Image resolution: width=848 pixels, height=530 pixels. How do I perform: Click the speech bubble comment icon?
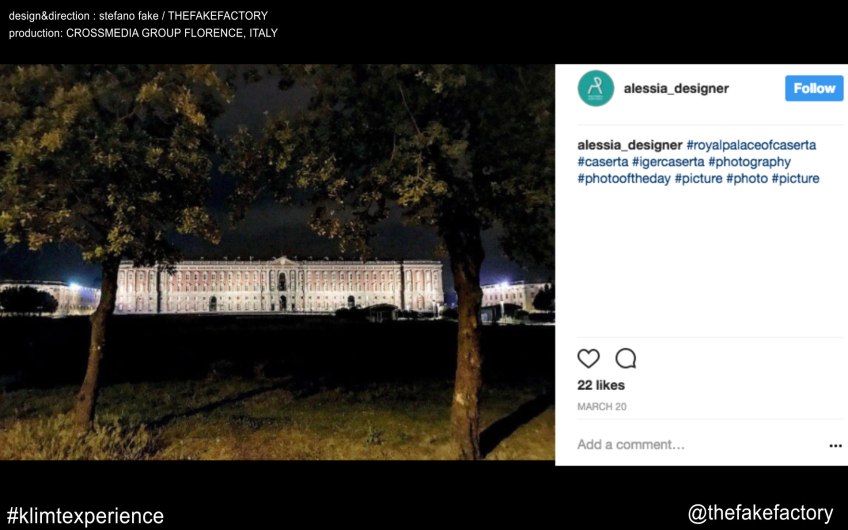point(626,358)
